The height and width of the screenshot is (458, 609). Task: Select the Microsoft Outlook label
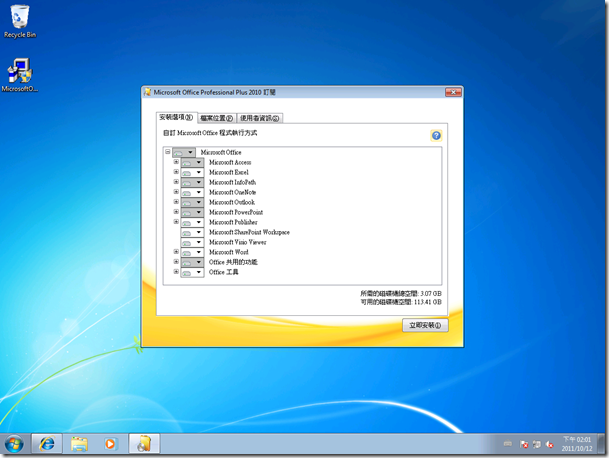[232, 202]
